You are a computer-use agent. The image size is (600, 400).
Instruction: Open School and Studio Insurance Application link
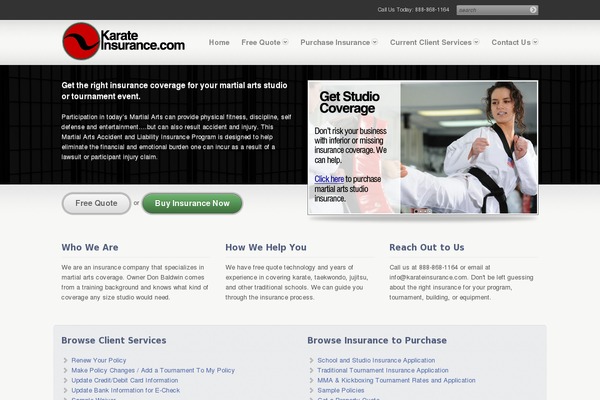coord(376,361)
